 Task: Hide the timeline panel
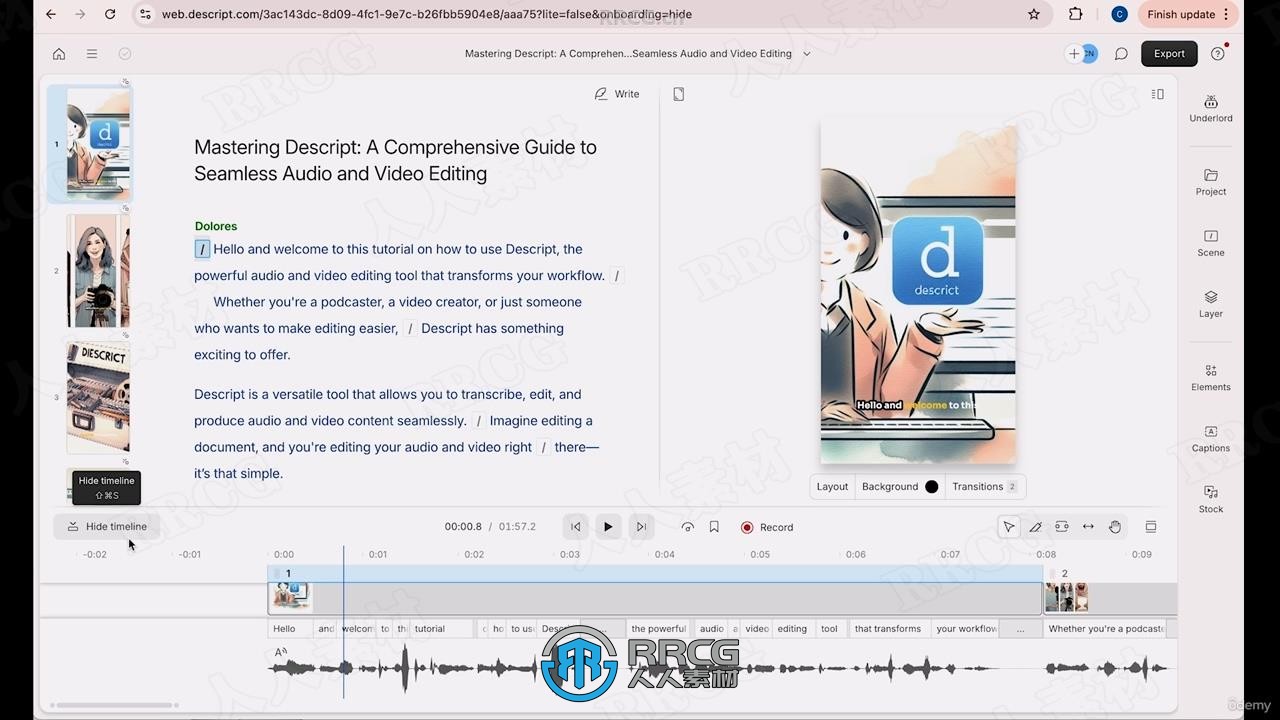107,527
